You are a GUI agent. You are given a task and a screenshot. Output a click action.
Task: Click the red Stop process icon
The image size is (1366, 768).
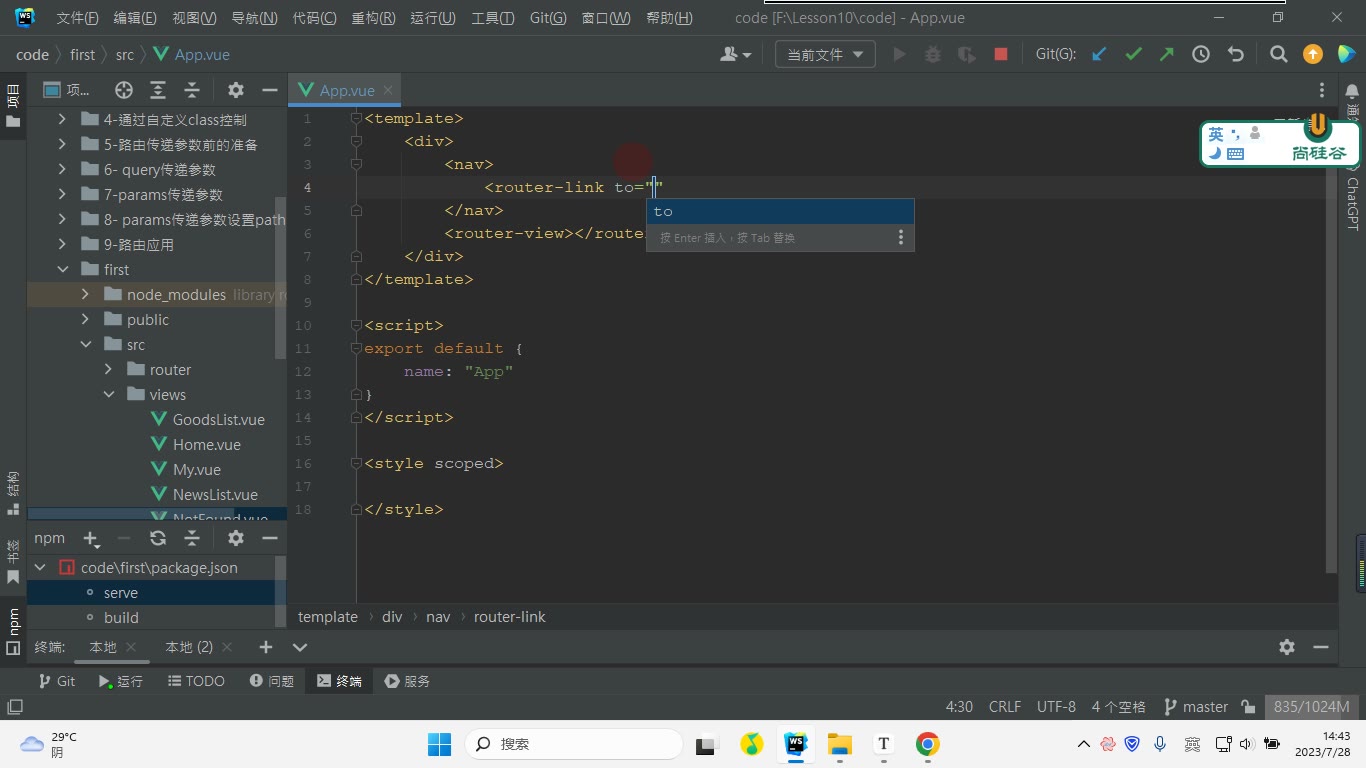(1001, 55)
